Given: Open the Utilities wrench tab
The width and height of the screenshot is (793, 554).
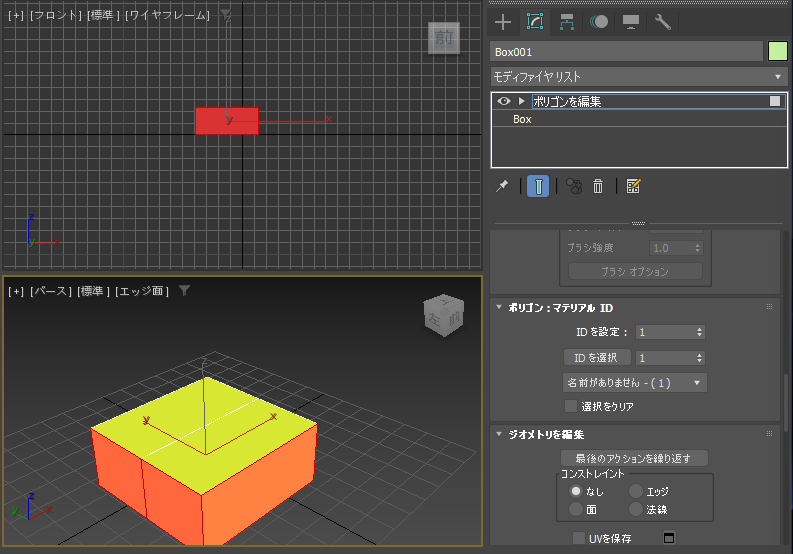Looking at the screenshot, I should (x=663, y=22).
